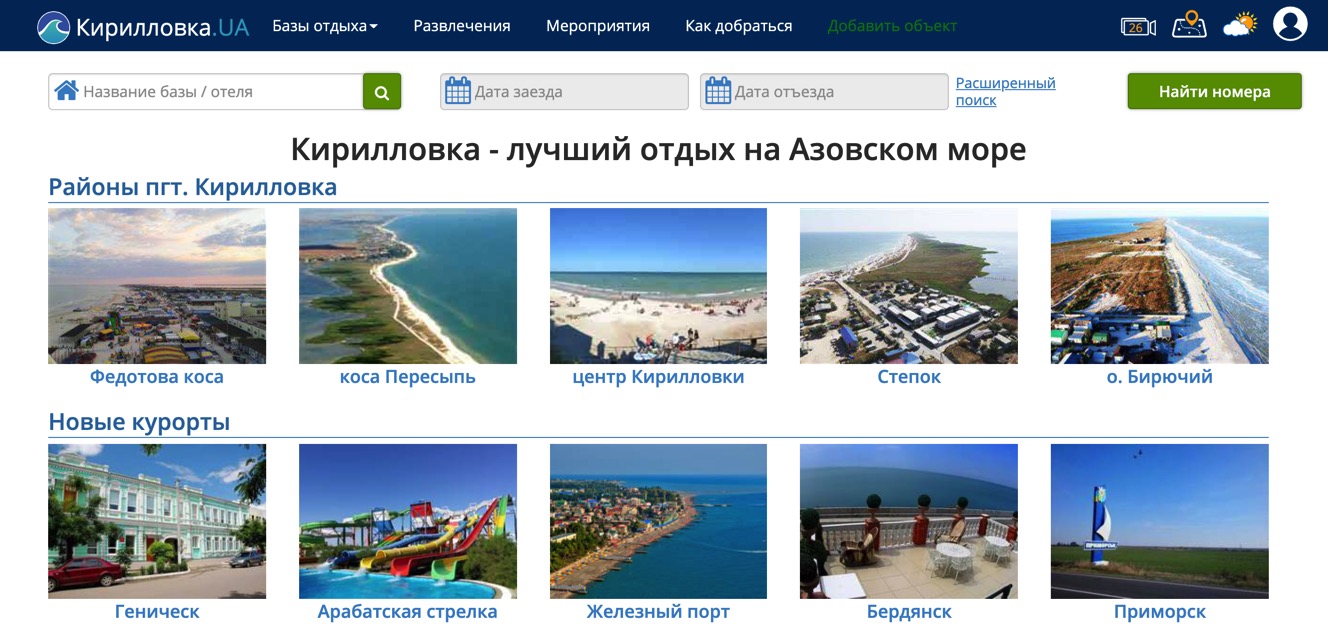Follow the Арабатская стрелка text link
Image resolution: width=1328 pixels, height=644 pixels.
pyautogui.click(x=408, y=612)
